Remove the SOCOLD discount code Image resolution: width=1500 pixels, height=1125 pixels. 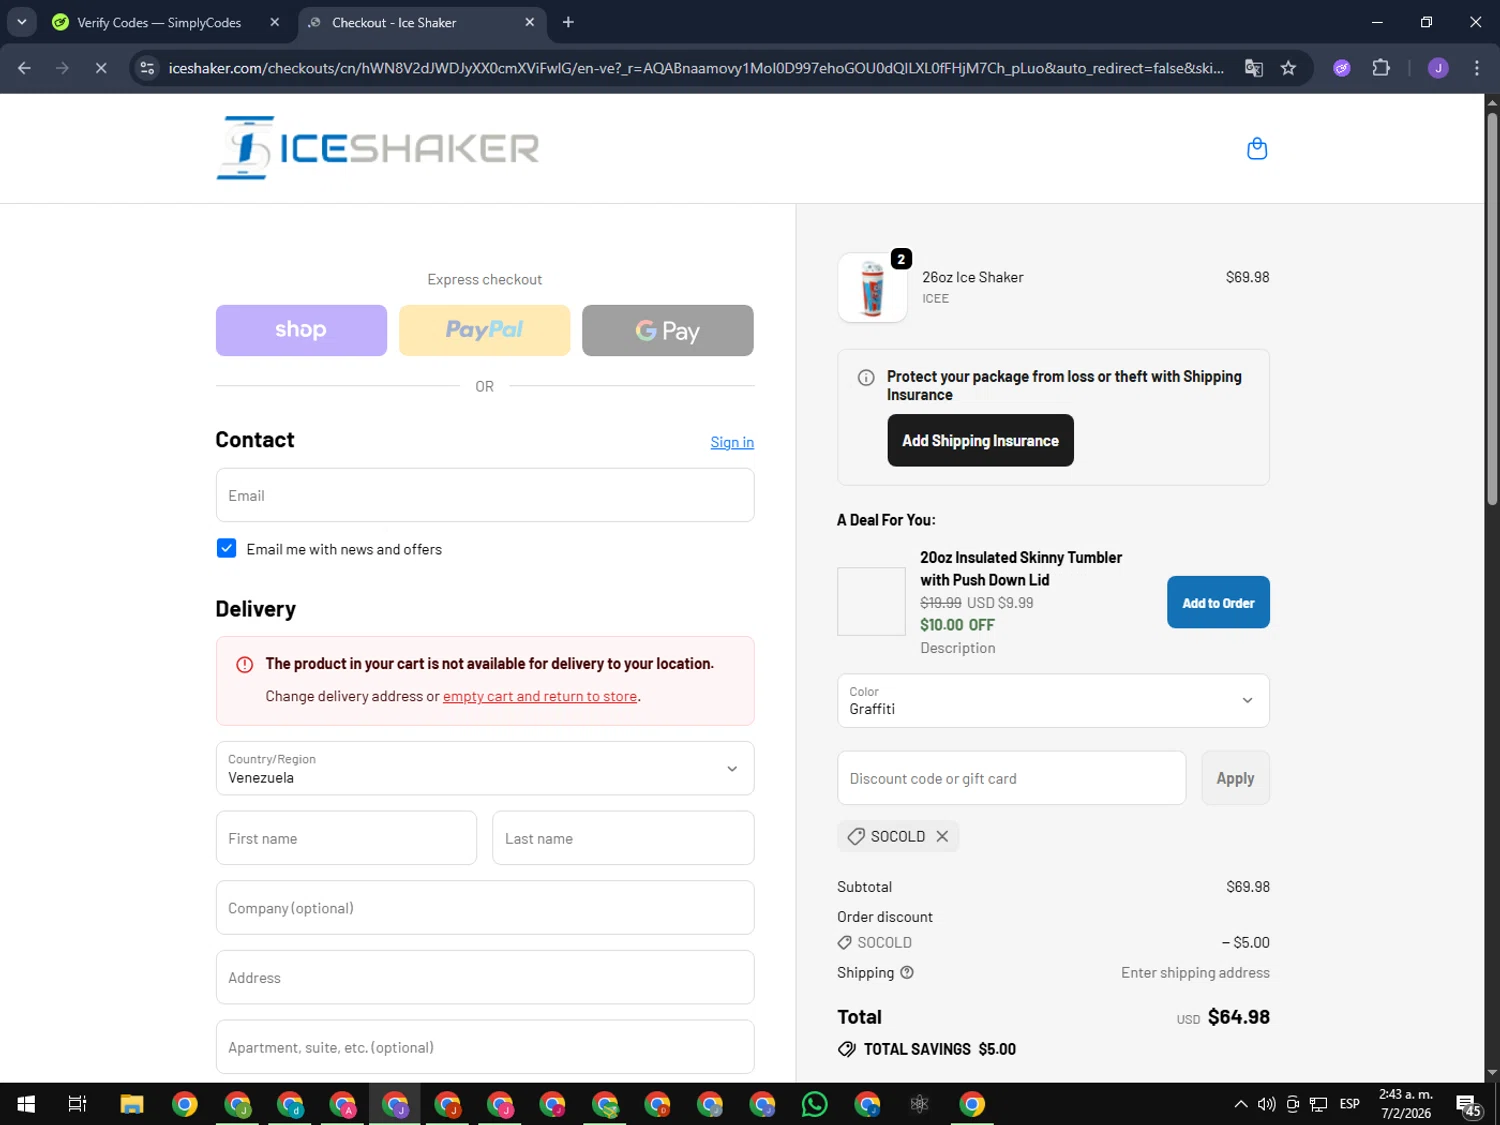[942, 836]
